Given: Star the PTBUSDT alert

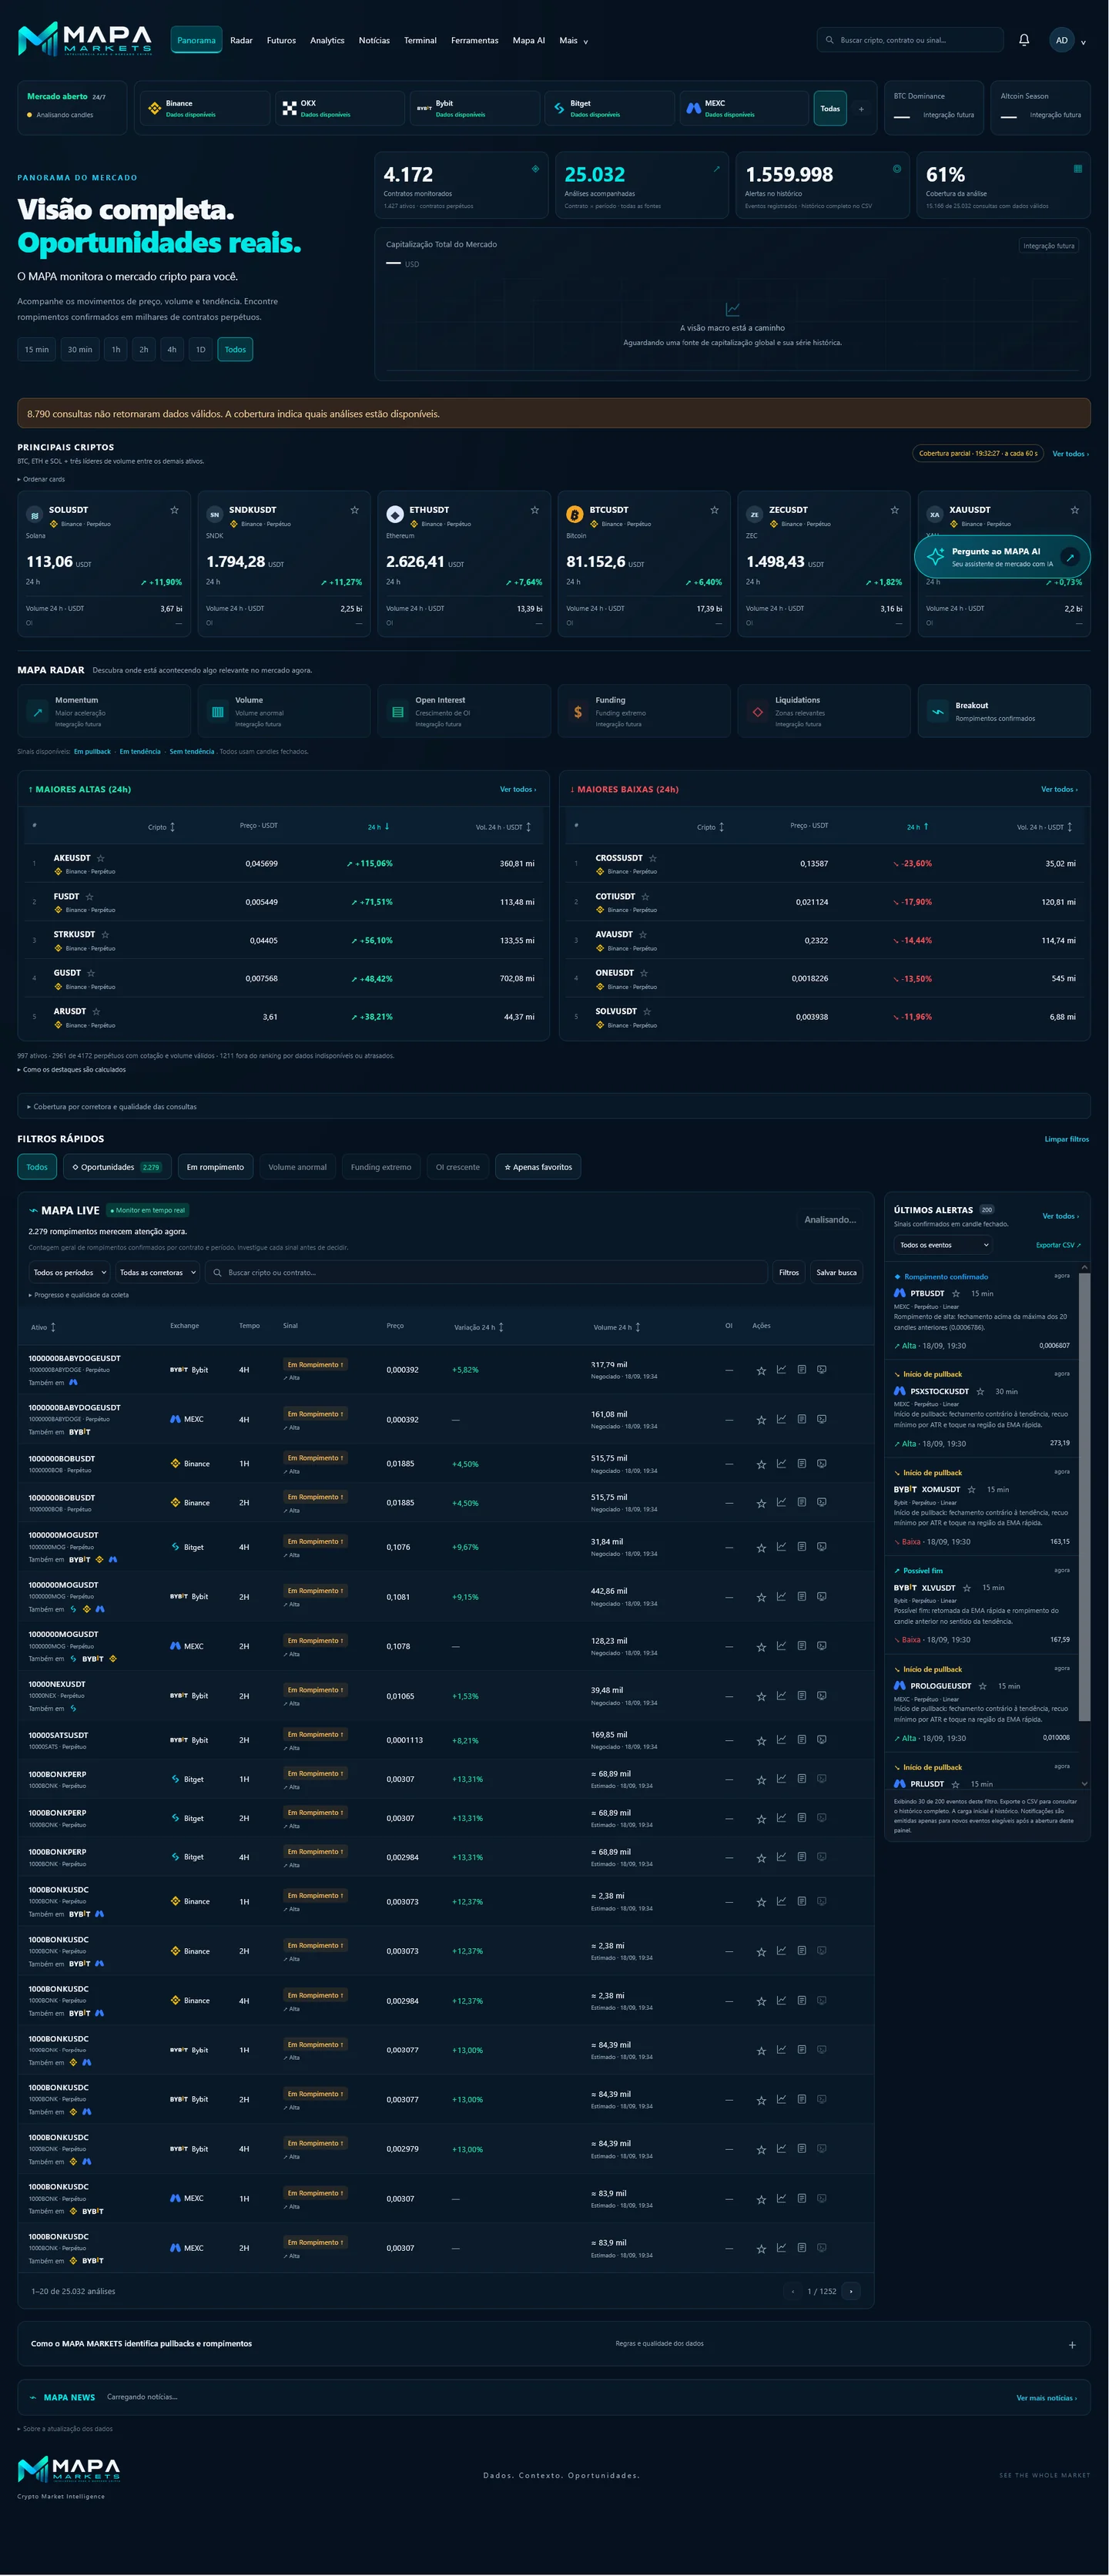Looking at the screenshot, I should [x=956, y=1293].
